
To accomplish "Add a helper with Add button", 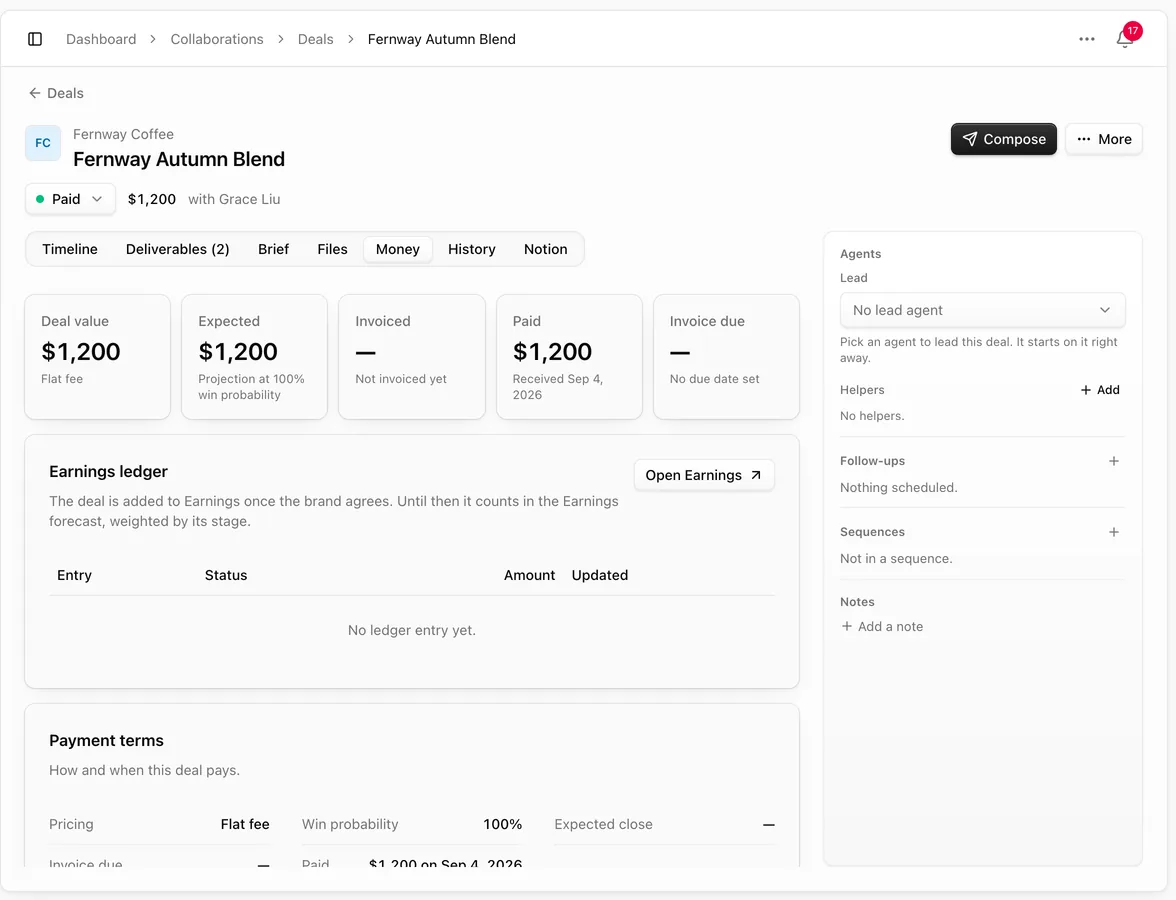I will 1100,390.
